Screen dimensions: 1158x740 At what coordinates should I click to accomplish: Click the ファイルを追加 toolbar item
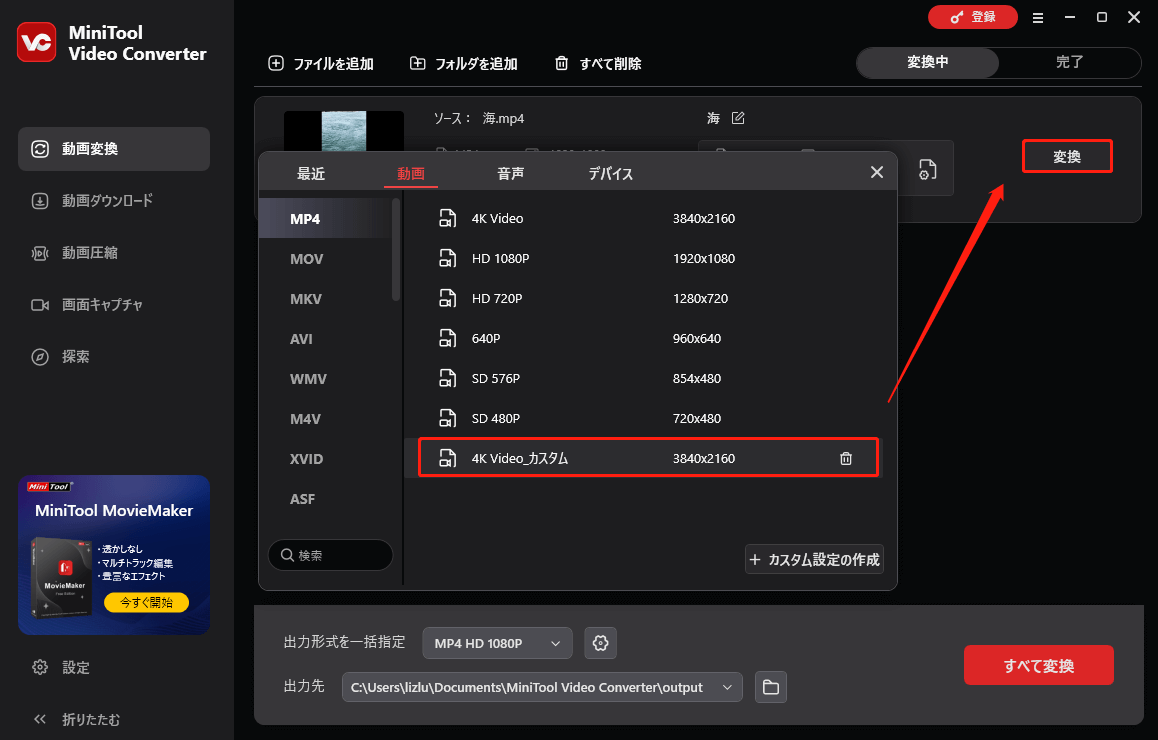[x=321, y=64]
